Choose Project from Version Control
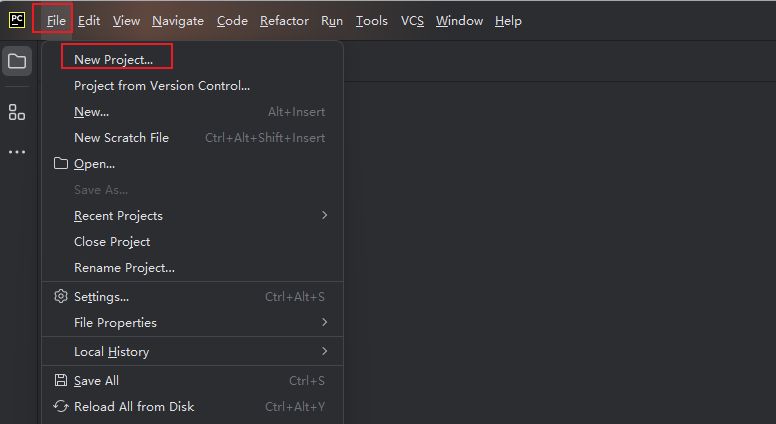This screenshot has width=776, height=424. click(162, 86)
